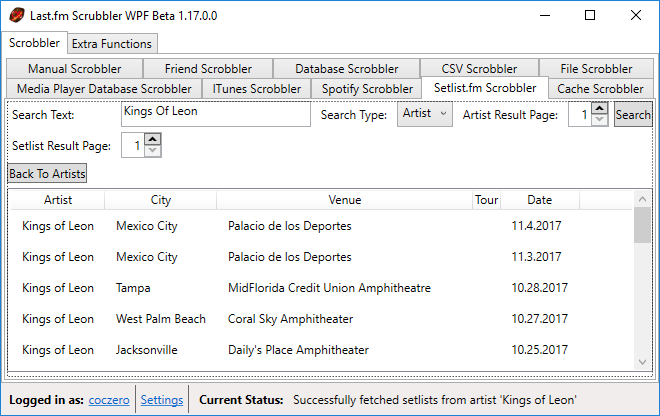Click the setlist list scroll up arrow

tap(642, 199)
